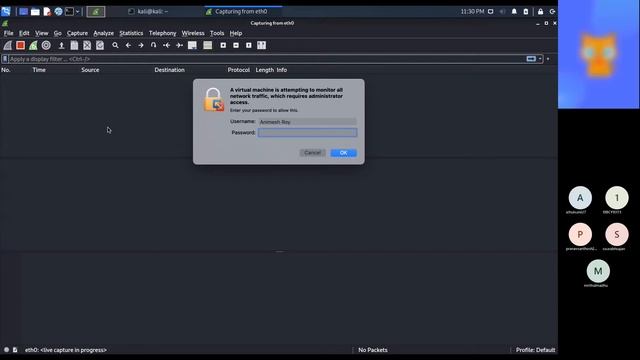Confirm the password dialog with OK

tap(343, 153)
